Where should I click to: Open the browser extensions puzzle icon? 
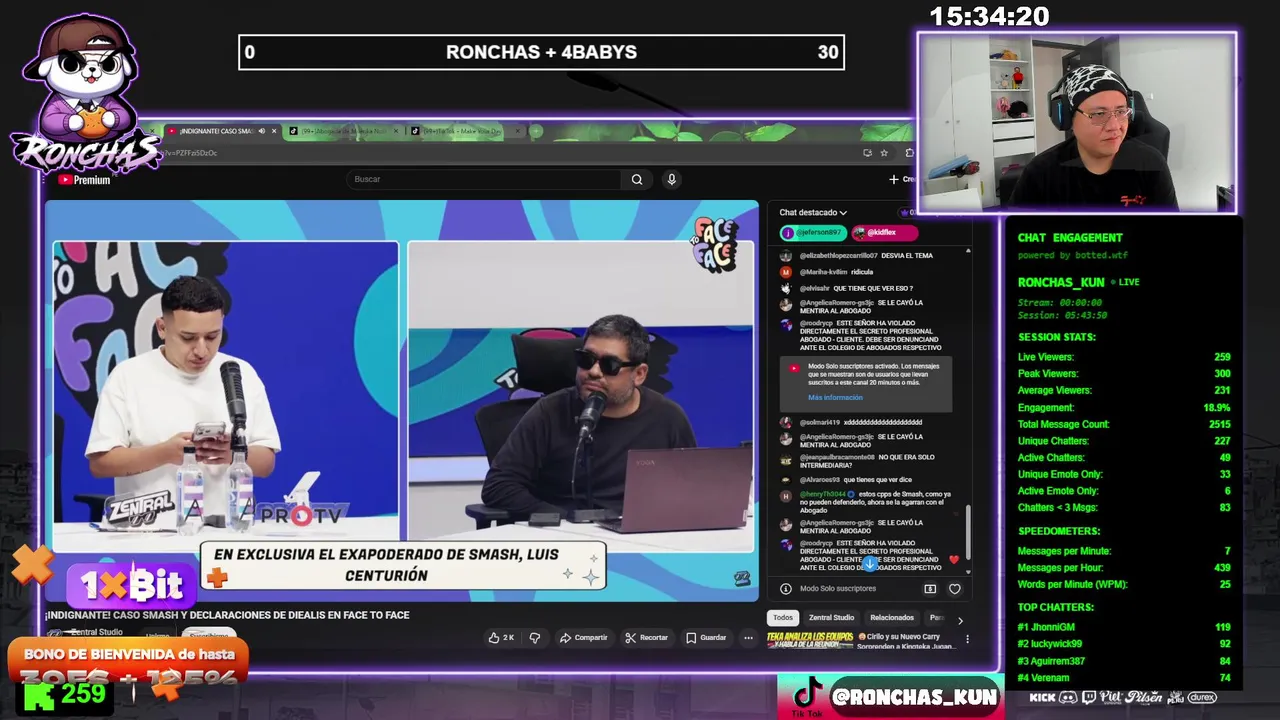coord(909,153)
